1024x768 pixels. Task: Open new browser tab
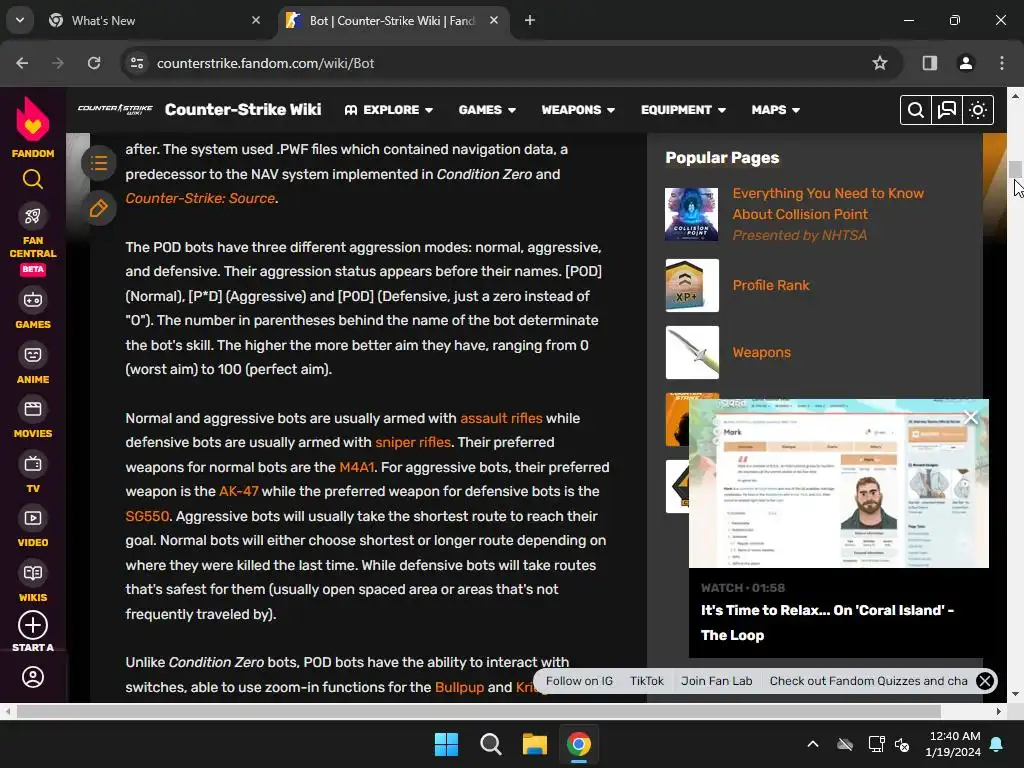[530, 20]
